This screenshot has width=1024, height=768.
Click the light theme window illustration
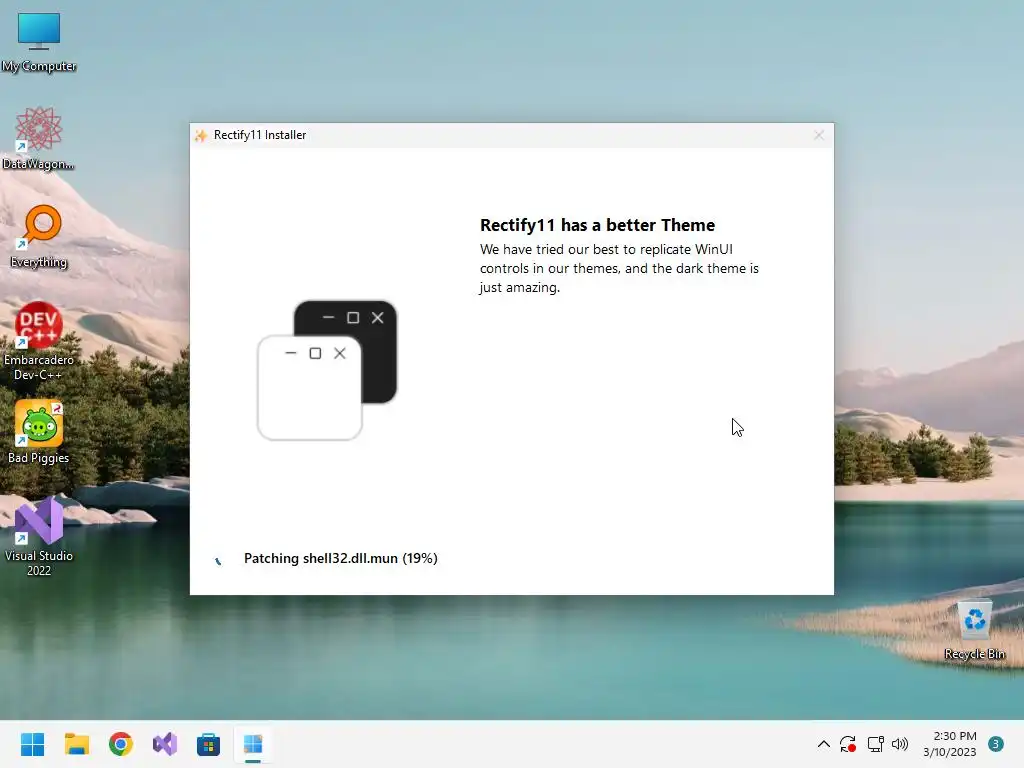click(x=310, y=388)
